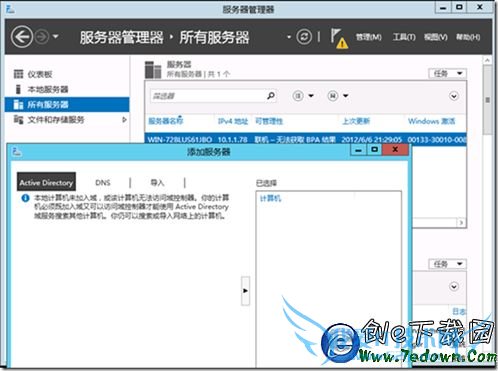Open the 任务 dropdown in the servers tile

click(x=447, y=73)
